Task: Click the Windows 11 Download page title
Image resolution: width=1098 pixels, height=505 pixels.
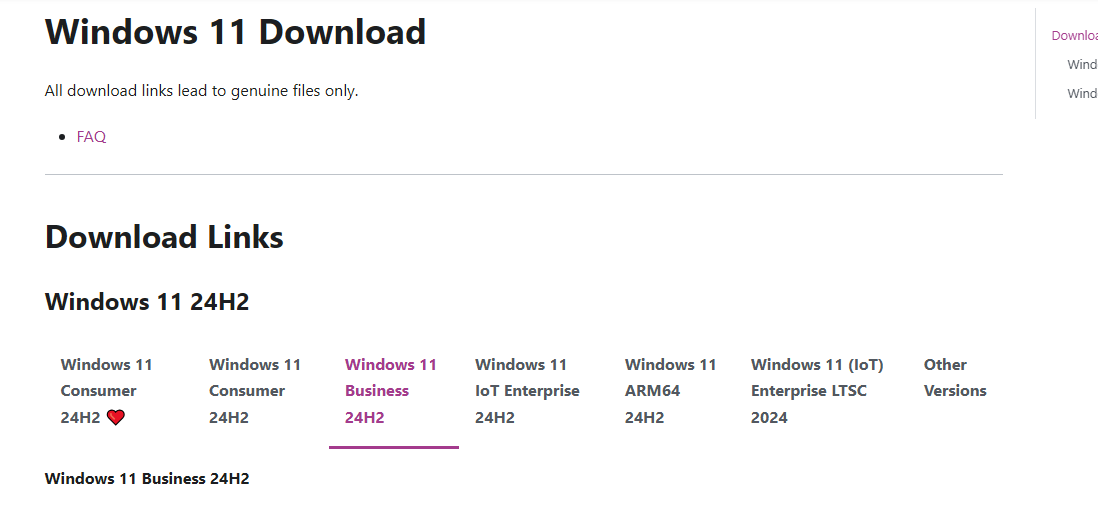Action: click(x=235, y=32)
